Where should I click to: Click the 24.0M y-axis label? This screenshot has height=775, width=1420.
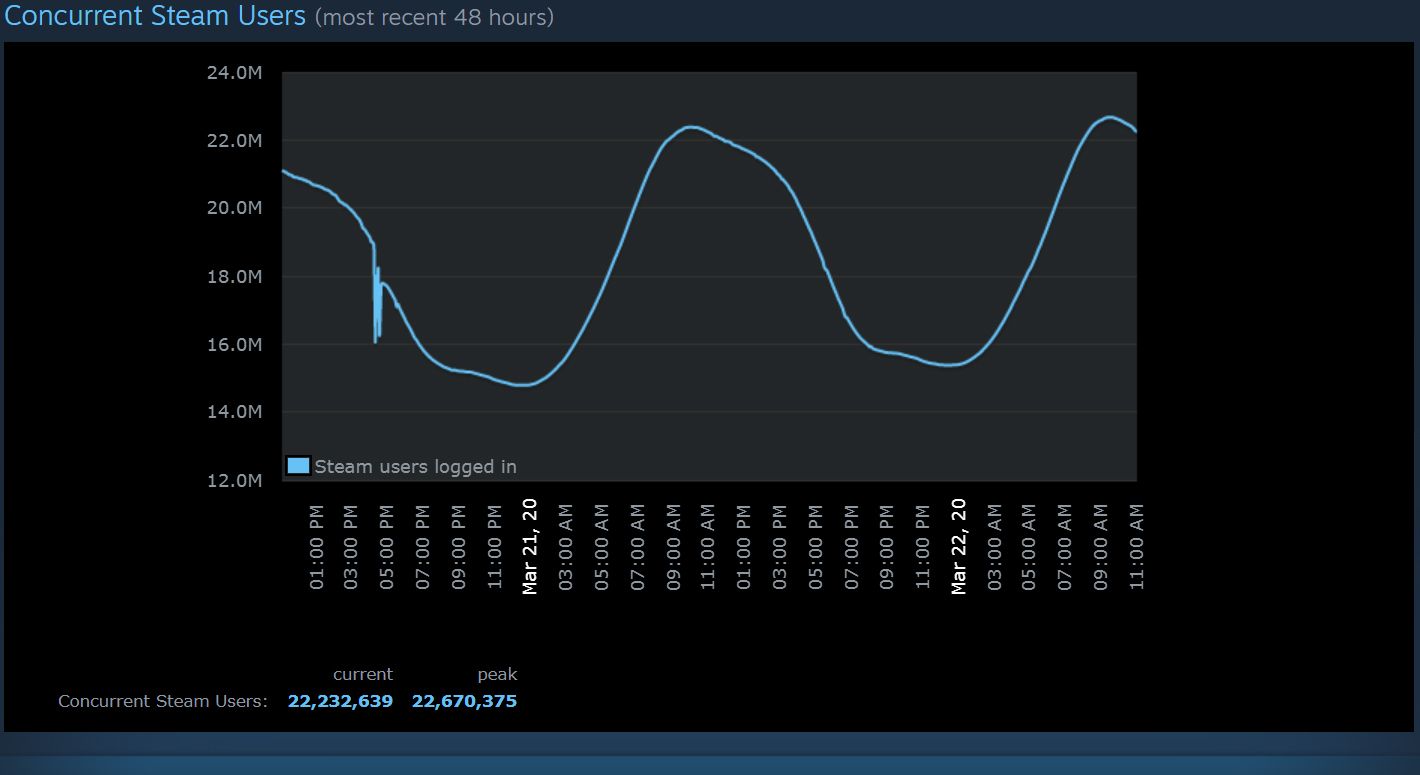pyautogui.click(x=235, y=72)
